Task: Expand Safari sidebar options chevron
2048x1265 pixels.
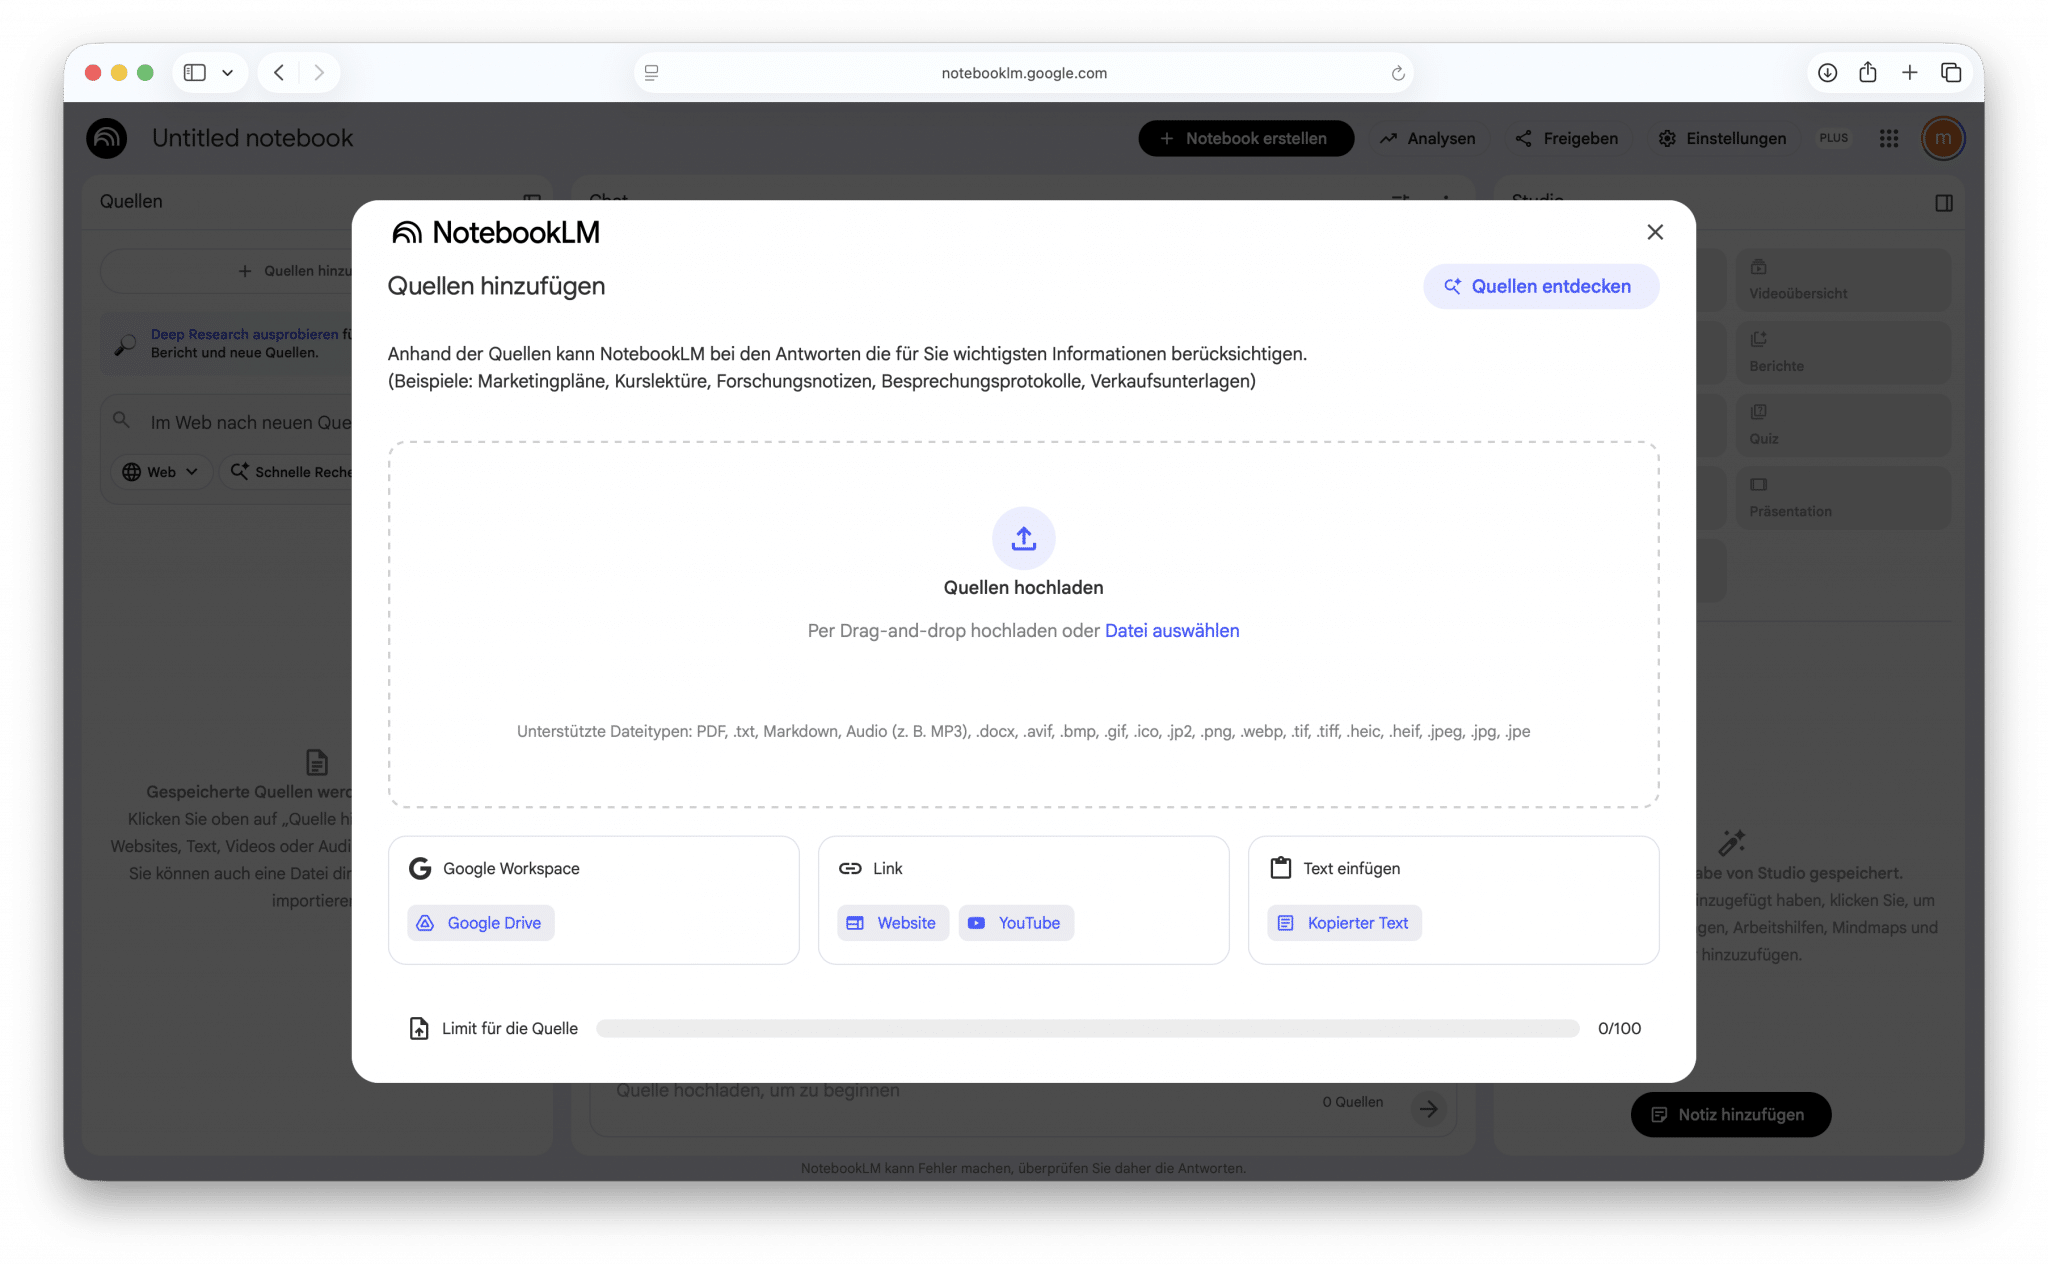Action: tap(228, 73)
